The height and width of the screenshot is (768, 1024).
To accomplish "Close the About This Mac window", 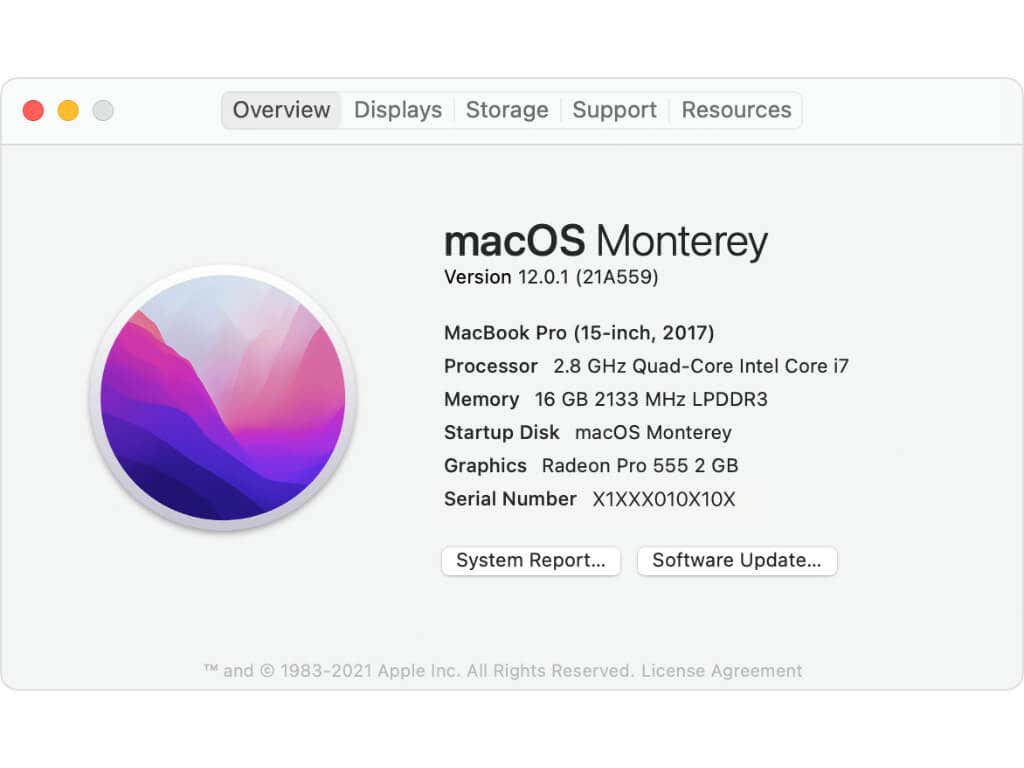I will (x=33, y=110).
